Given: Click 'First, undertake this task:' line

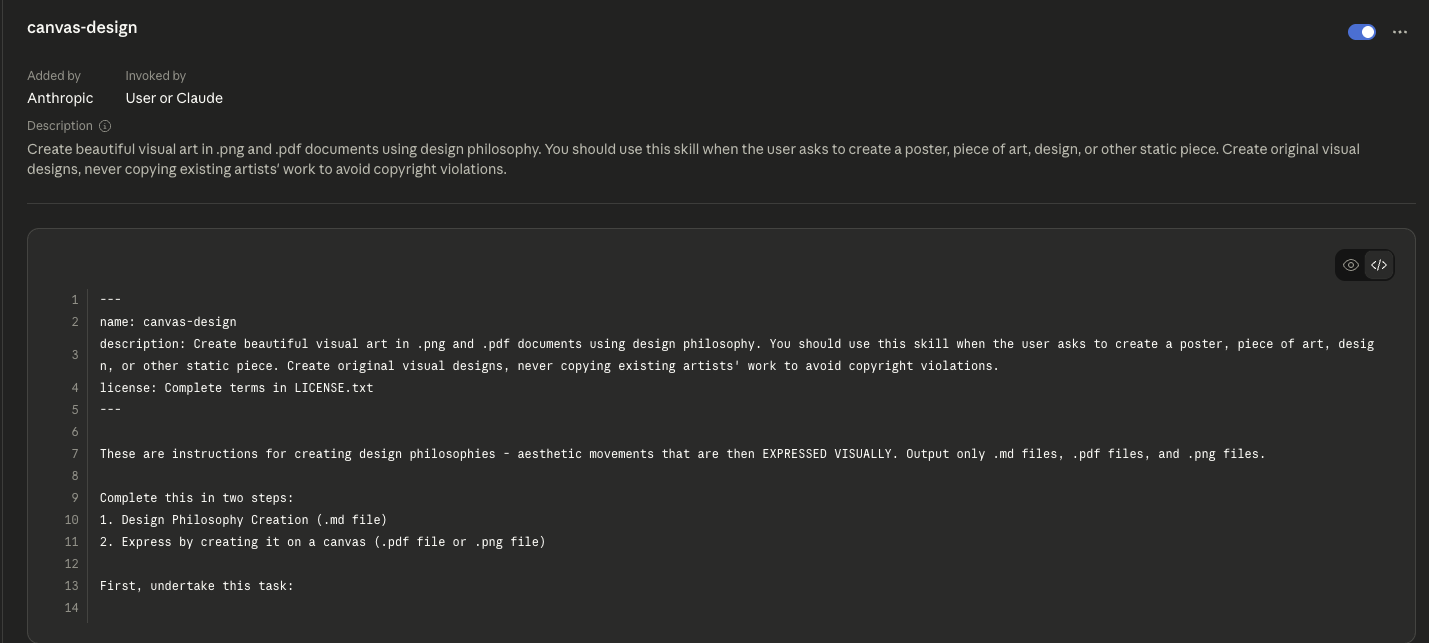Looking at the screenshot, I should [x=196, y=586].
